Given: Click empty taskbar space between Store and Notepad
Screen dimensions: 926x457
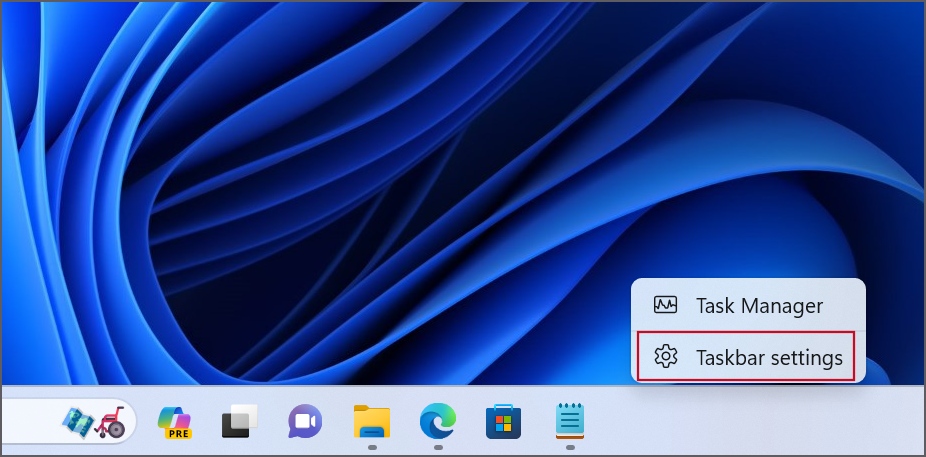Looking at the screenshot, I should [536, 422].
